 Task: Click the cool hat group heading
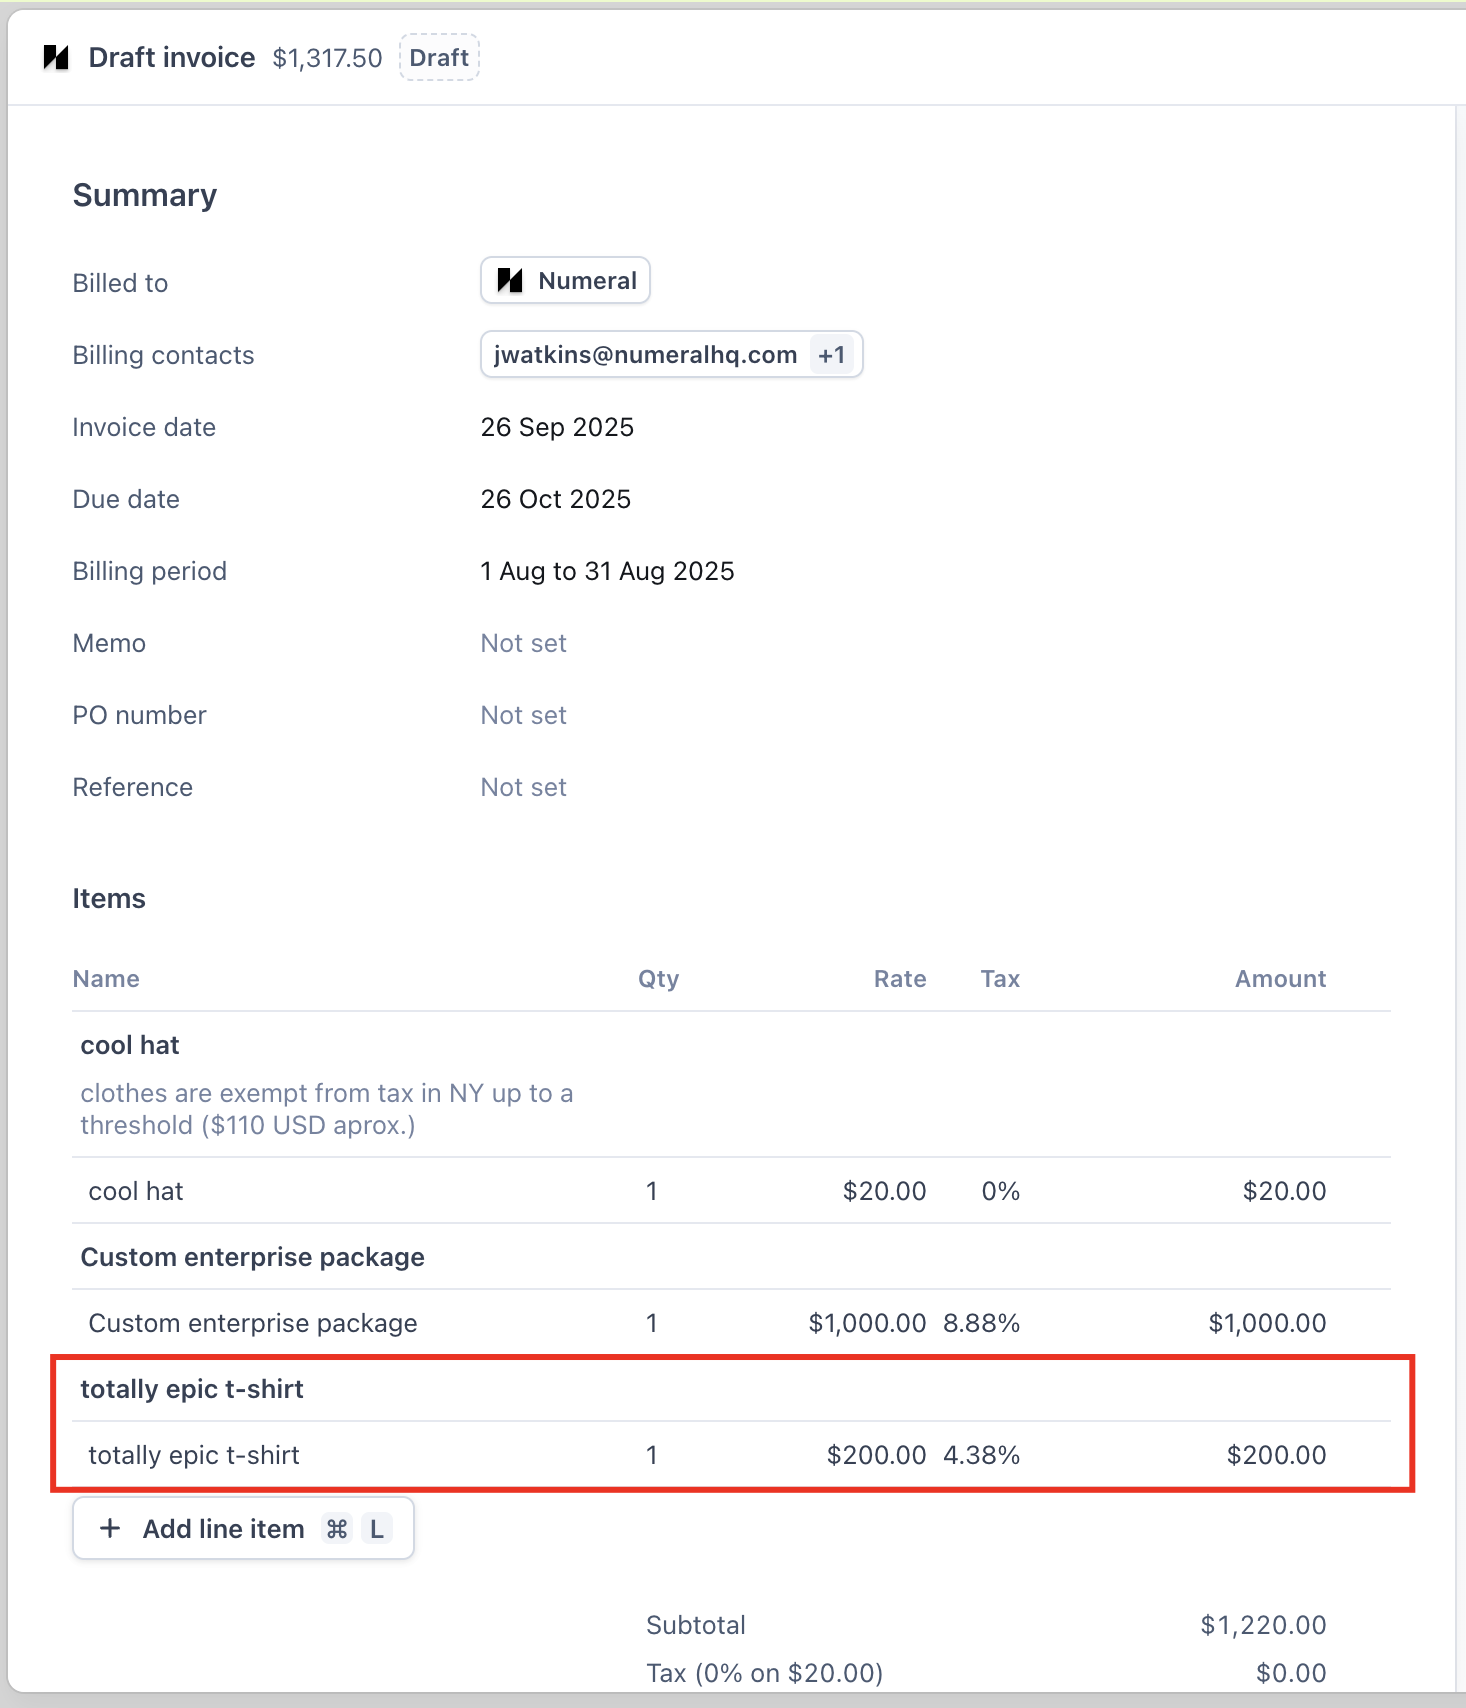(x=130, y=1045)
